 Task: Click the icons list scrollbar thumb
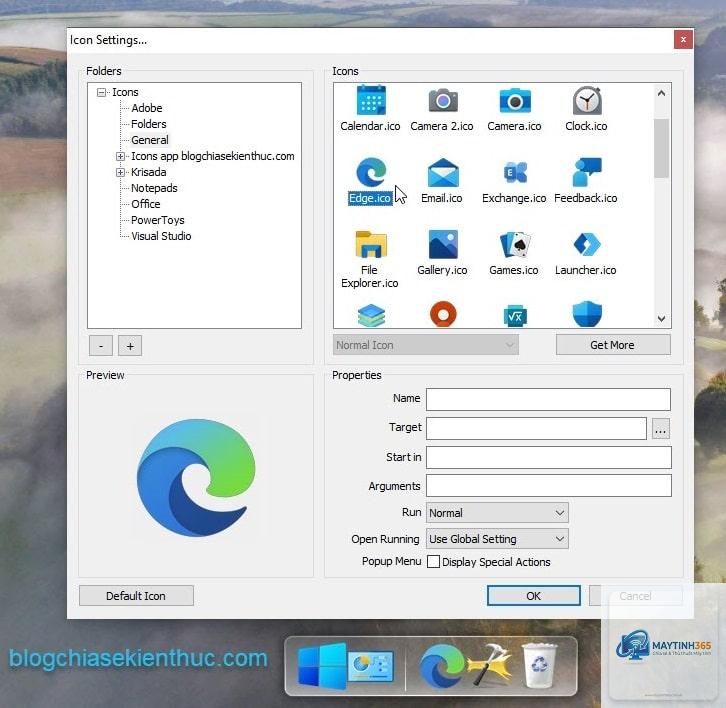[661, 148]
